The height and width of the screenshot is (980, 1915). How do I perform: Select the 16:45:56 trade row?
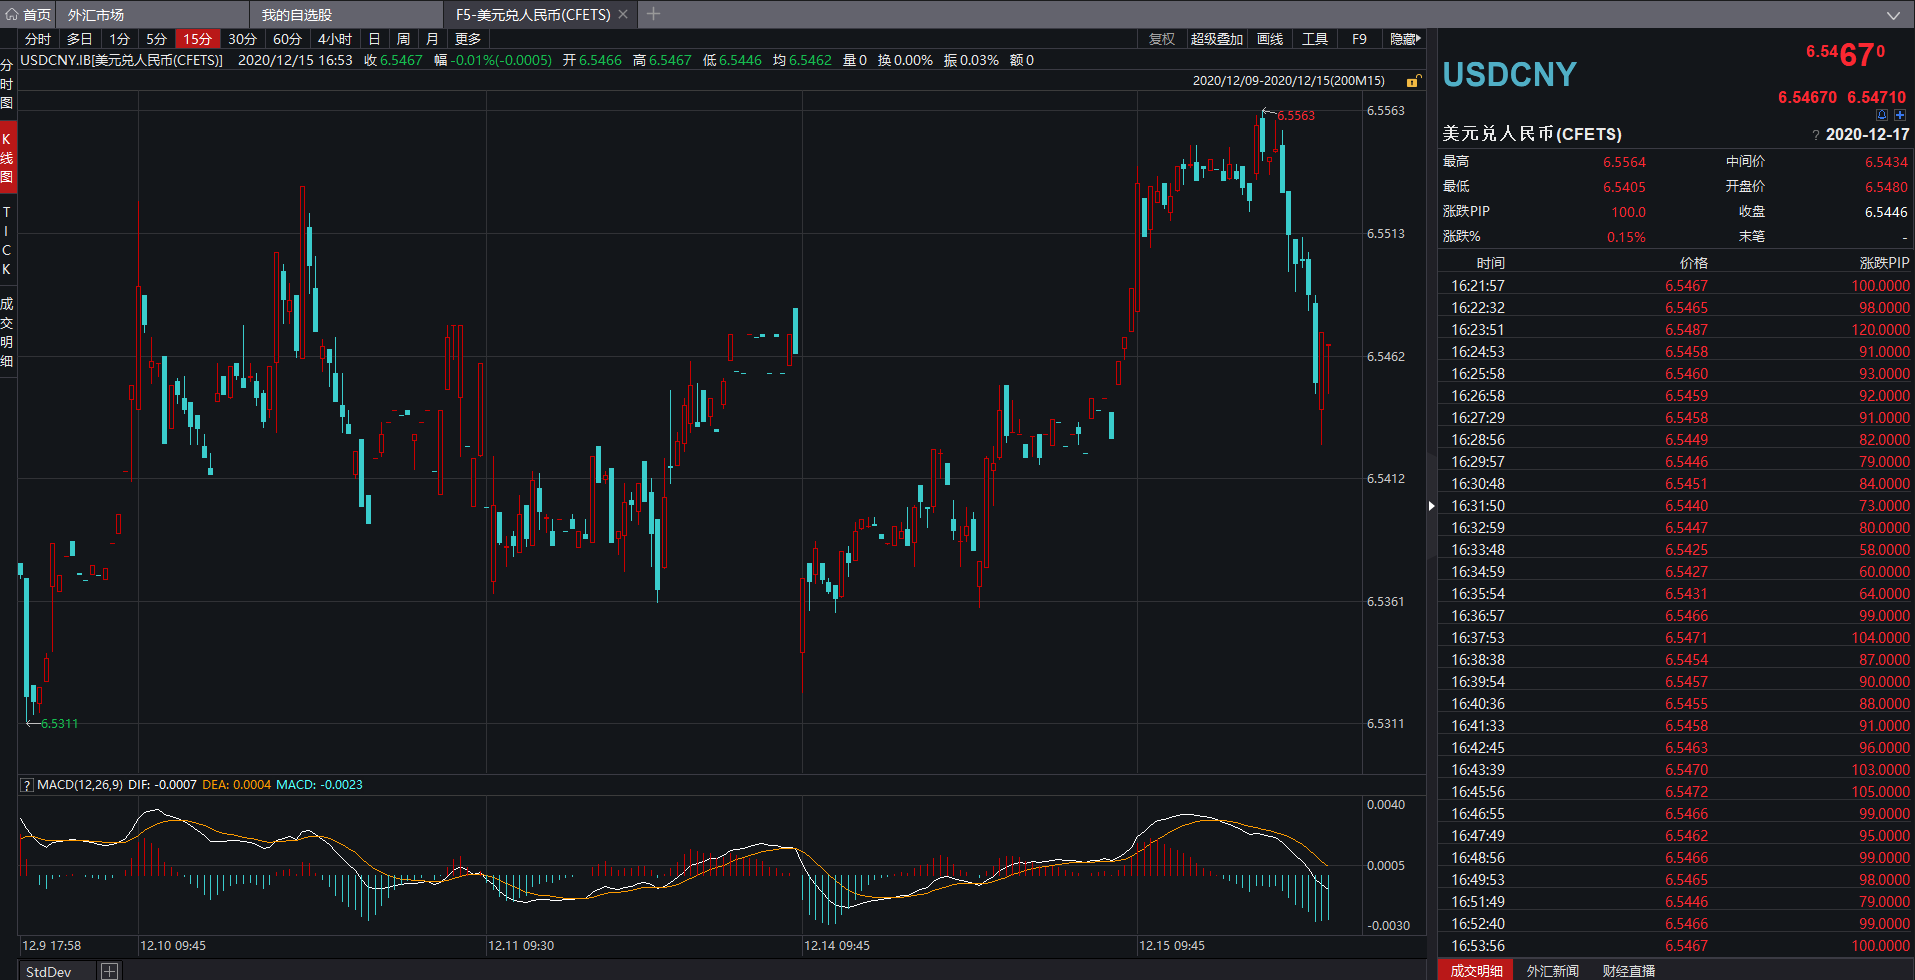1676,792
